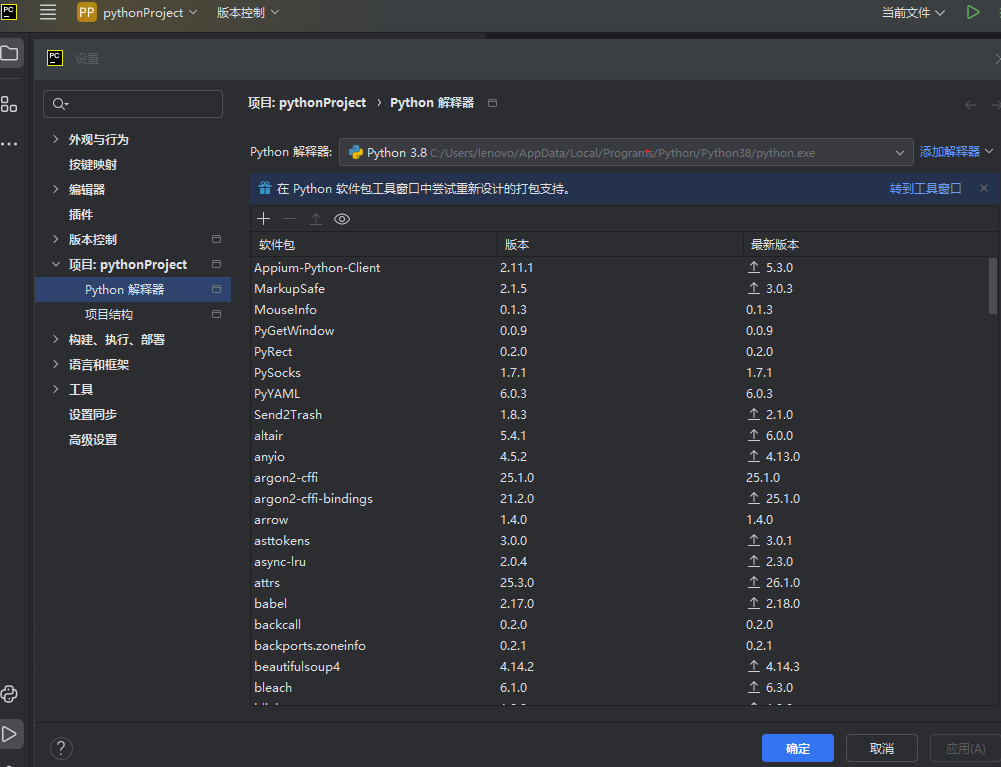Open the Project tool window folder icon
The width and height of the screenshot is (1001, 767).
click(10, 53)
